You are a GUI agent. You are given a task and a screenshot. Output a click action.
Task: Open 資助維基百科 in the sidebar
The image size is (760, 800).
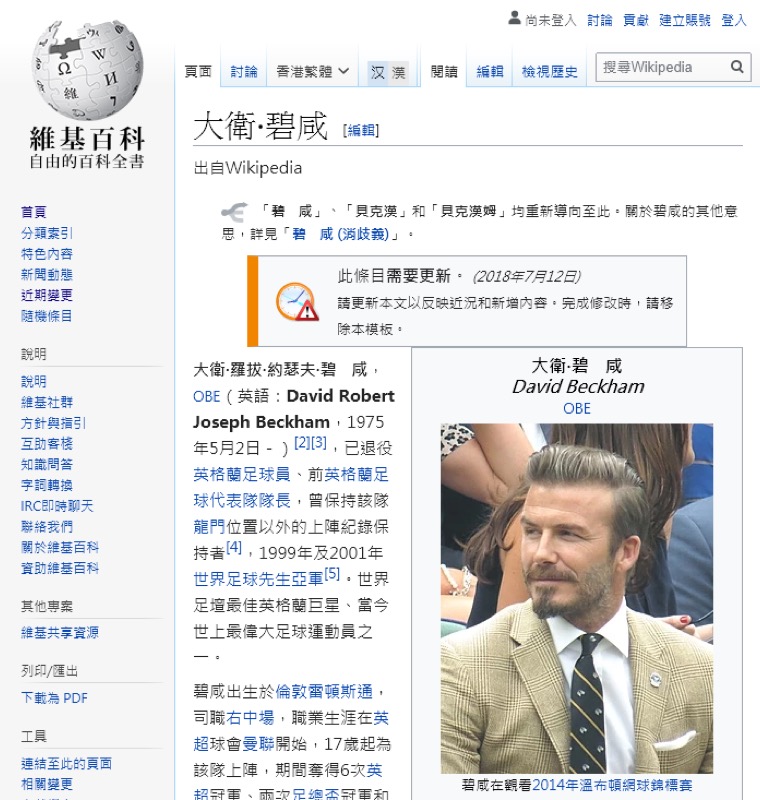tap(60, 568)
